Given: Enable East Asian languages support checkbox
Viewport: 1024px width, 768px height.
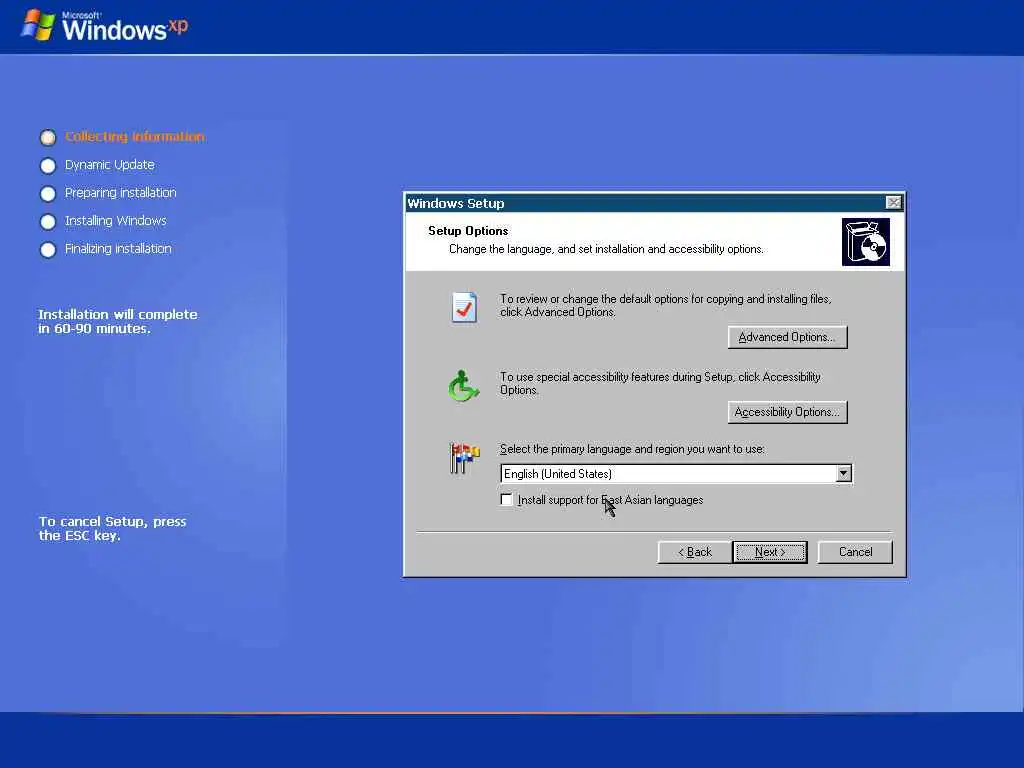Looking at the screenshot, I should 506,500.
